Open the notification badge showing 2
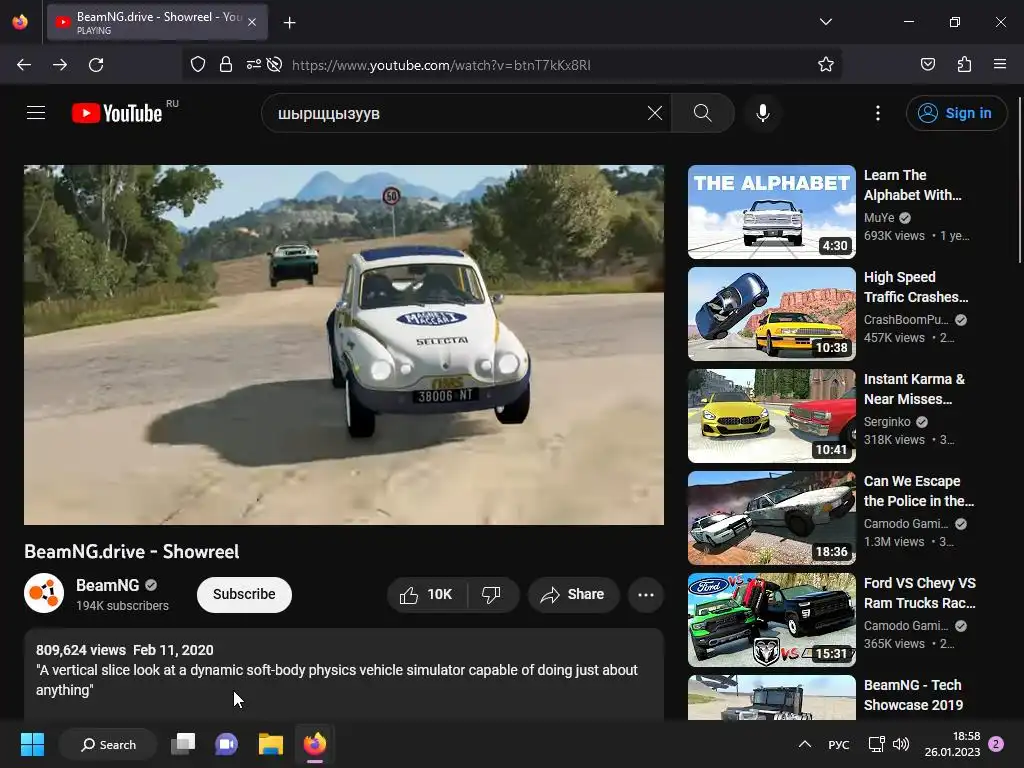 pos(996,744)
